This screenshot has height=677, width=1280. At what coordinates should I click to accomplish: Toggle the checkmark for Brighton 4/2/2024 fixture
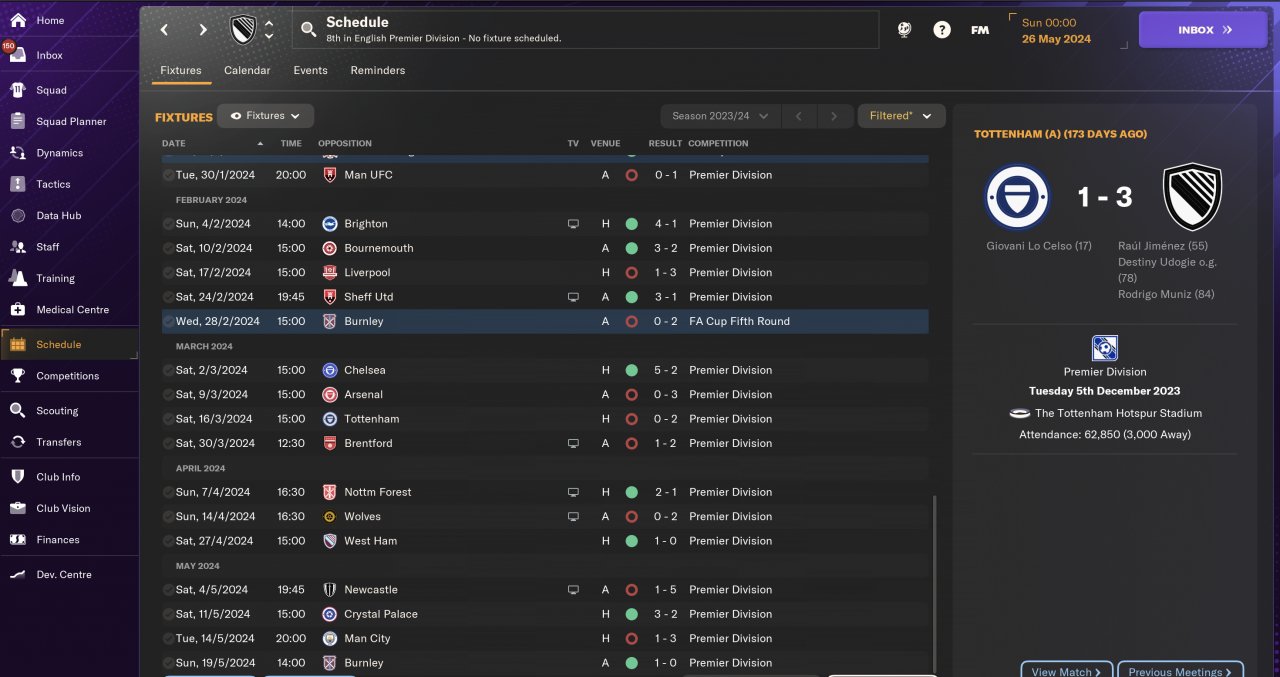point(168,224)
